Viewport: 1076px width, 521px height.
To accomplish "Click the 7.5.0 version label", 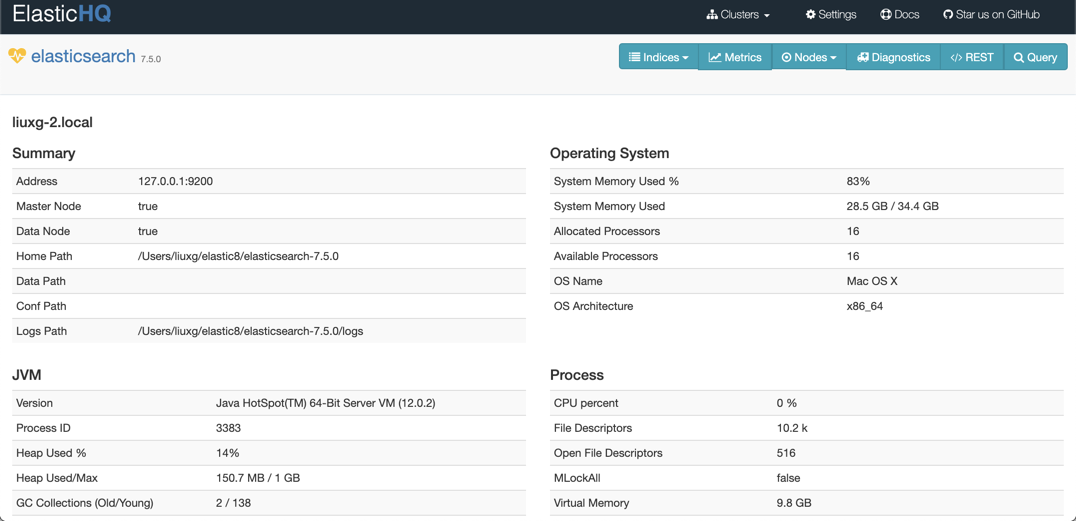I will tap(150, 60).
